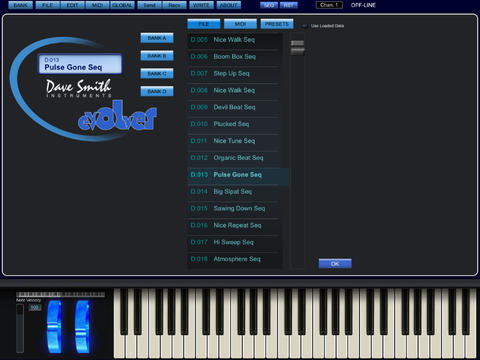This screenshot has height=360, width=480.
Task: Click the preset list scrollbar handle
Action: click(x=297, y=47)
